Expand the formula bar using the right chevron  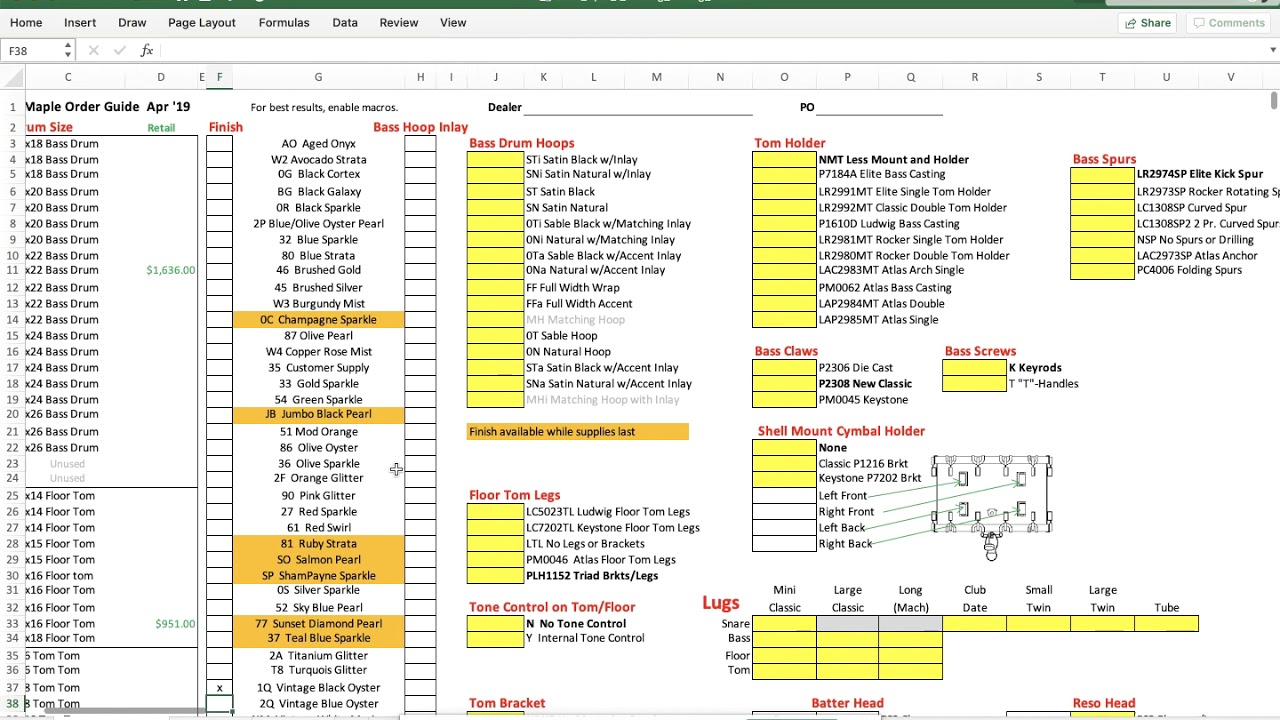tap(1272, 50)
